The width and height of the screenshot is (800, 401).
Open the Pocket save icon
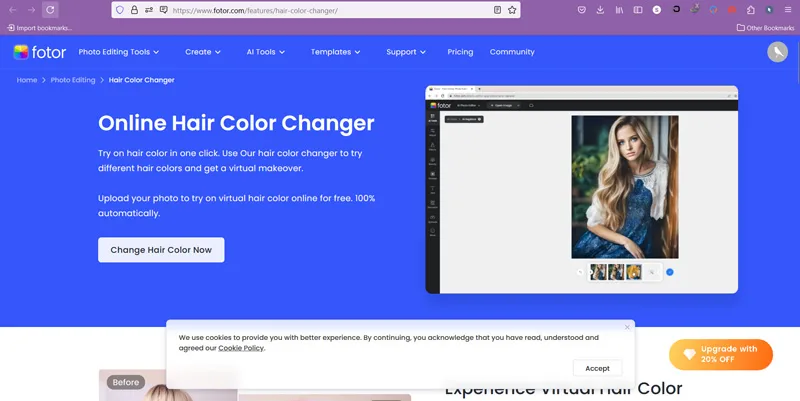[582, 10]
